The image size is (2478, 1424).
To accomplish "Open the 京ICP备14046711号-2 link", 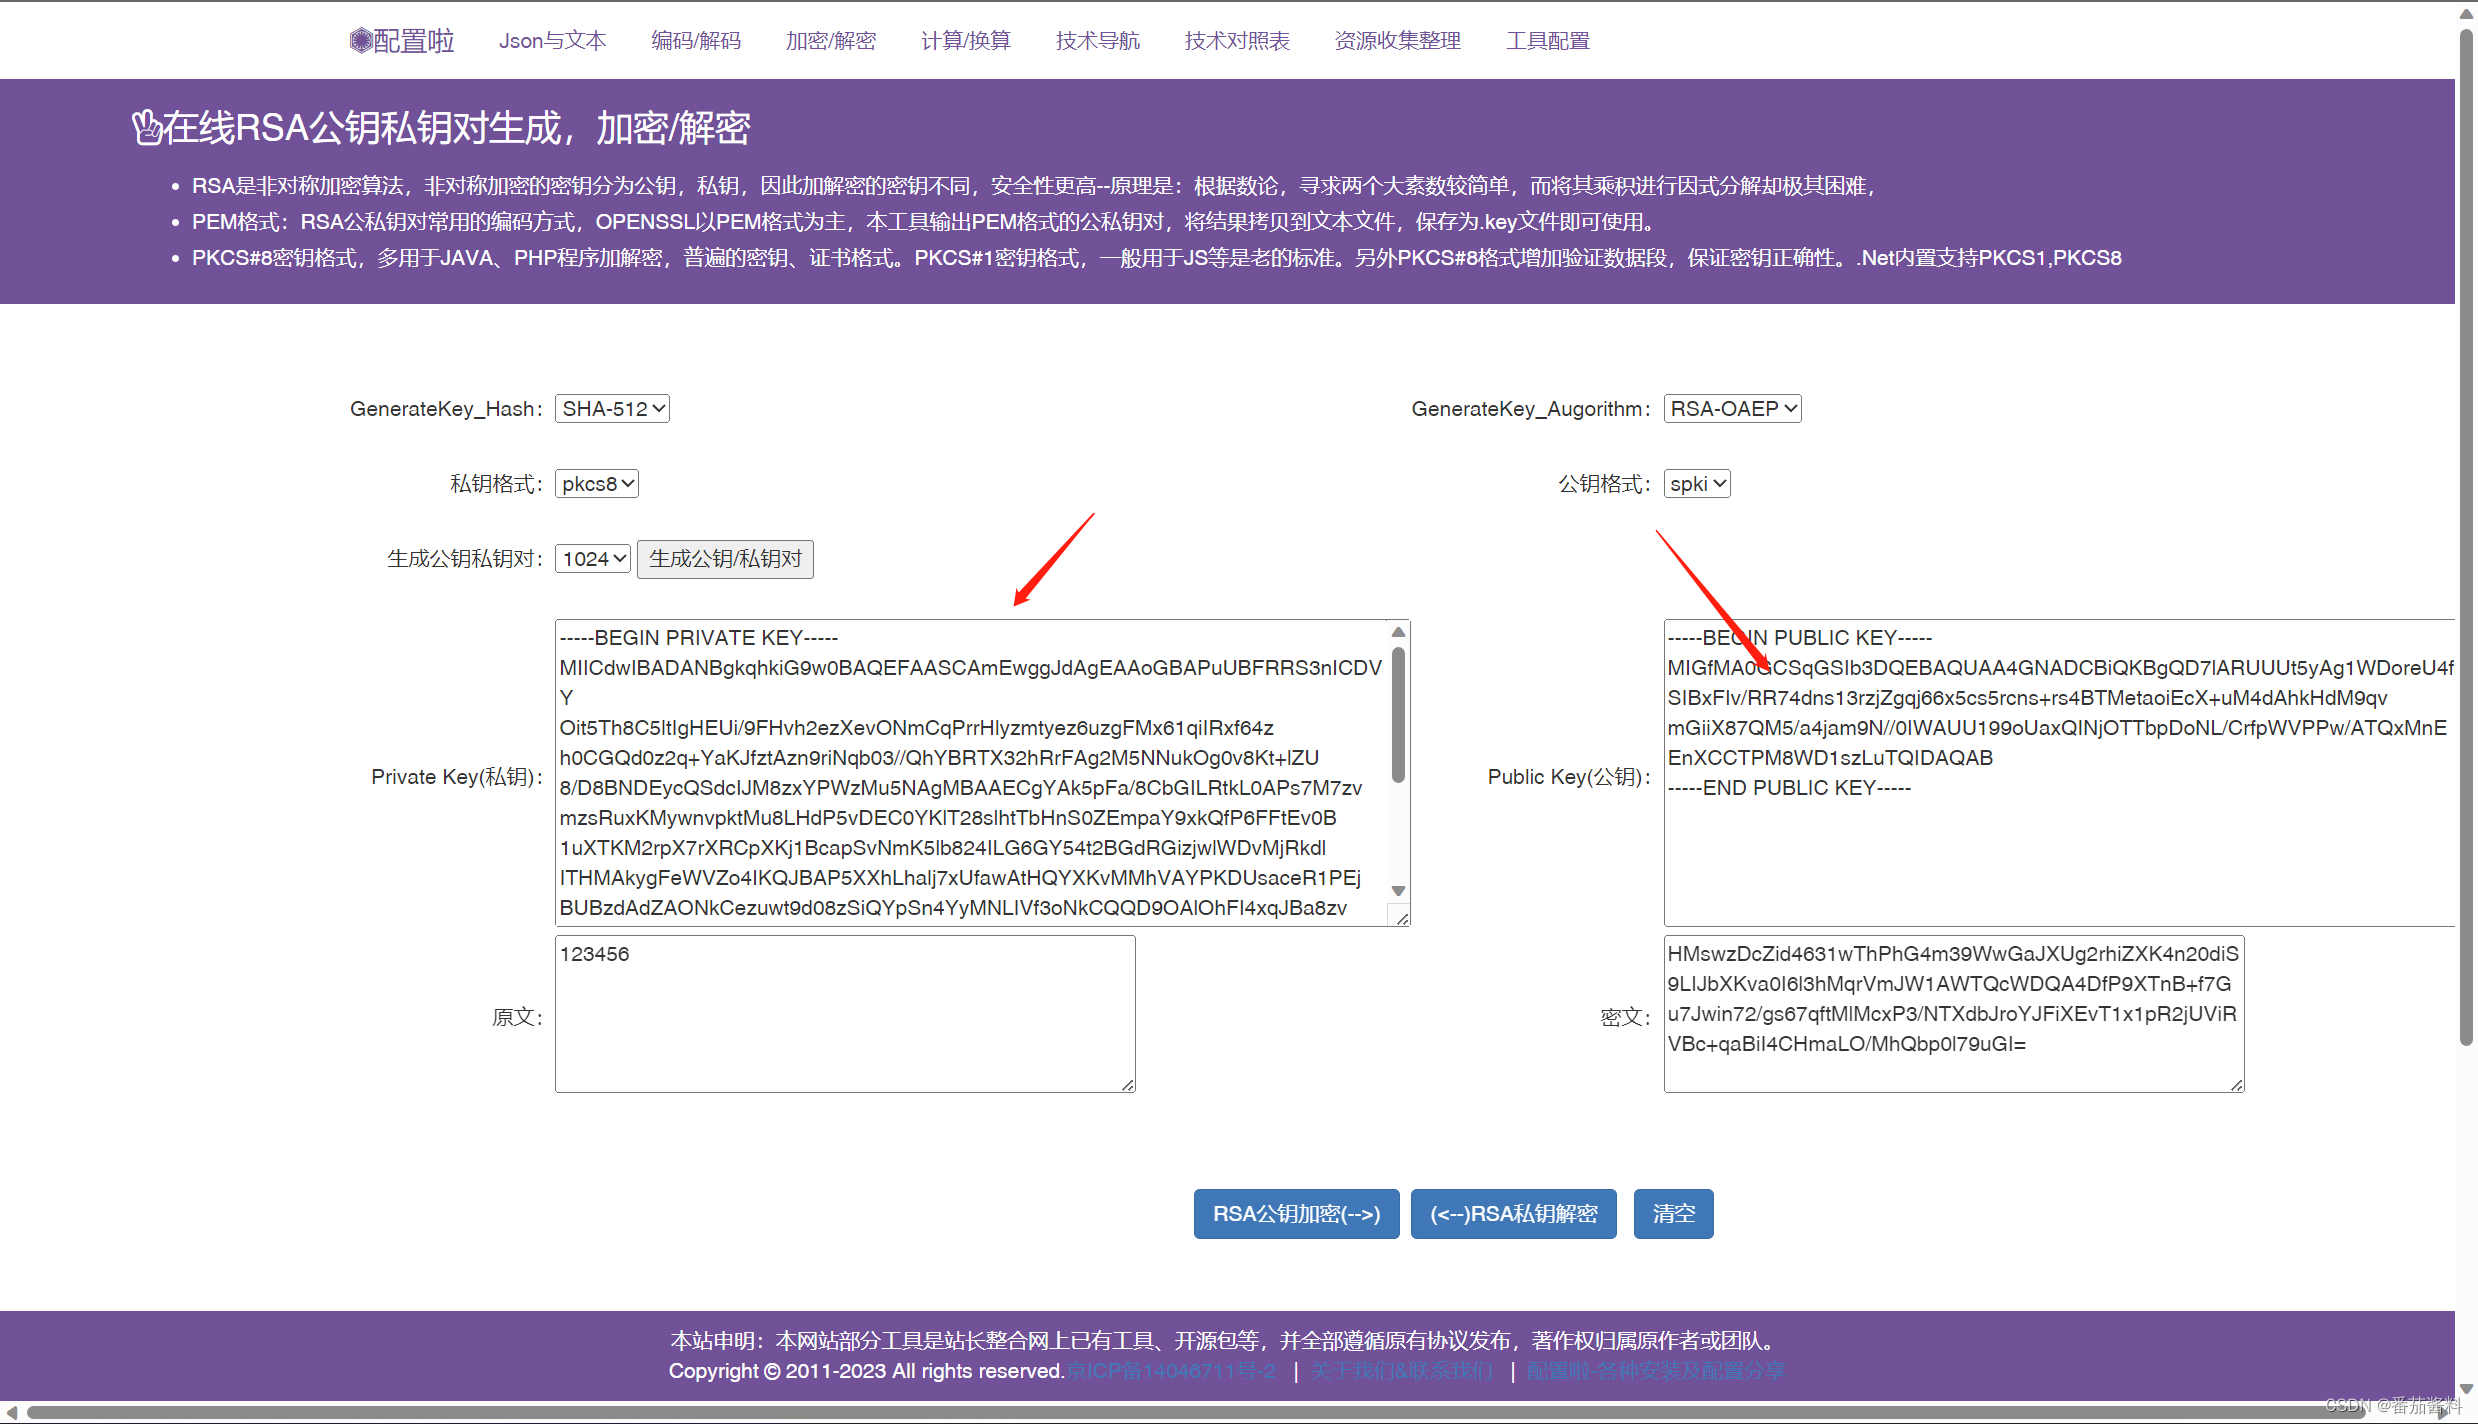I will point(1171,1371).
